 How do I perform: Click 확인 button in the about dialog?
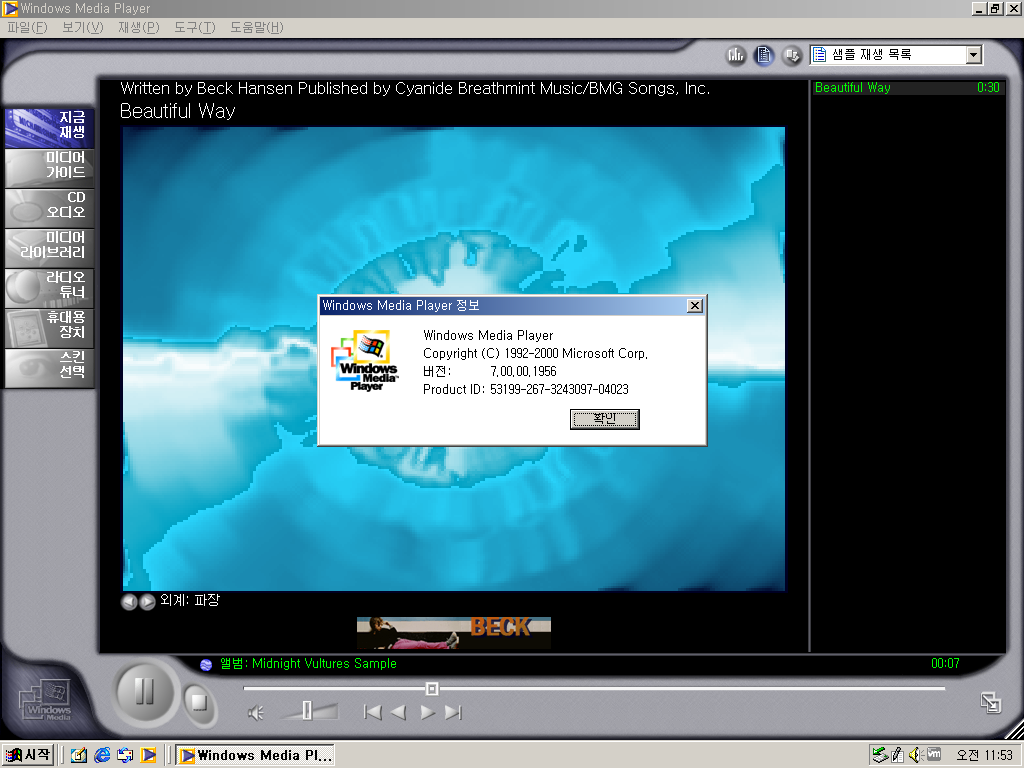605,419
